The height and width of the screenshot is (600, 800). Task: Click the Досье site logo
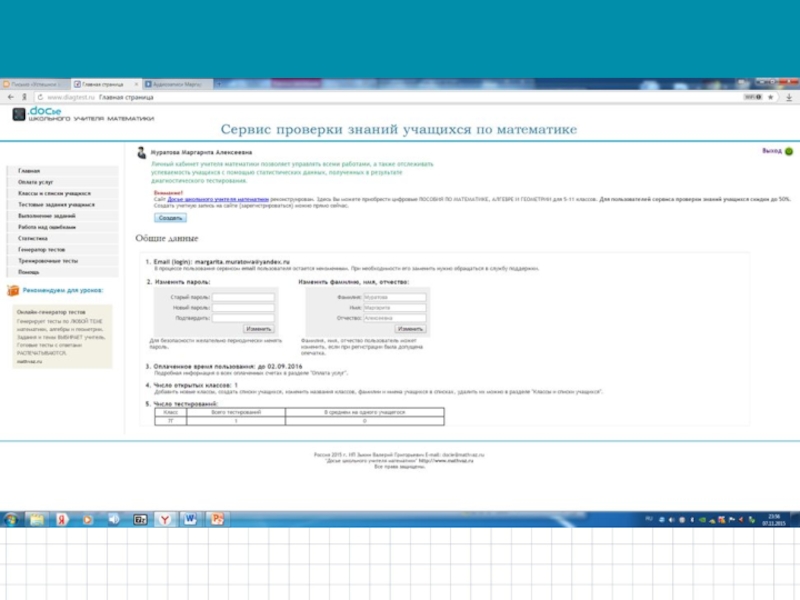click(x=83, y=114)
